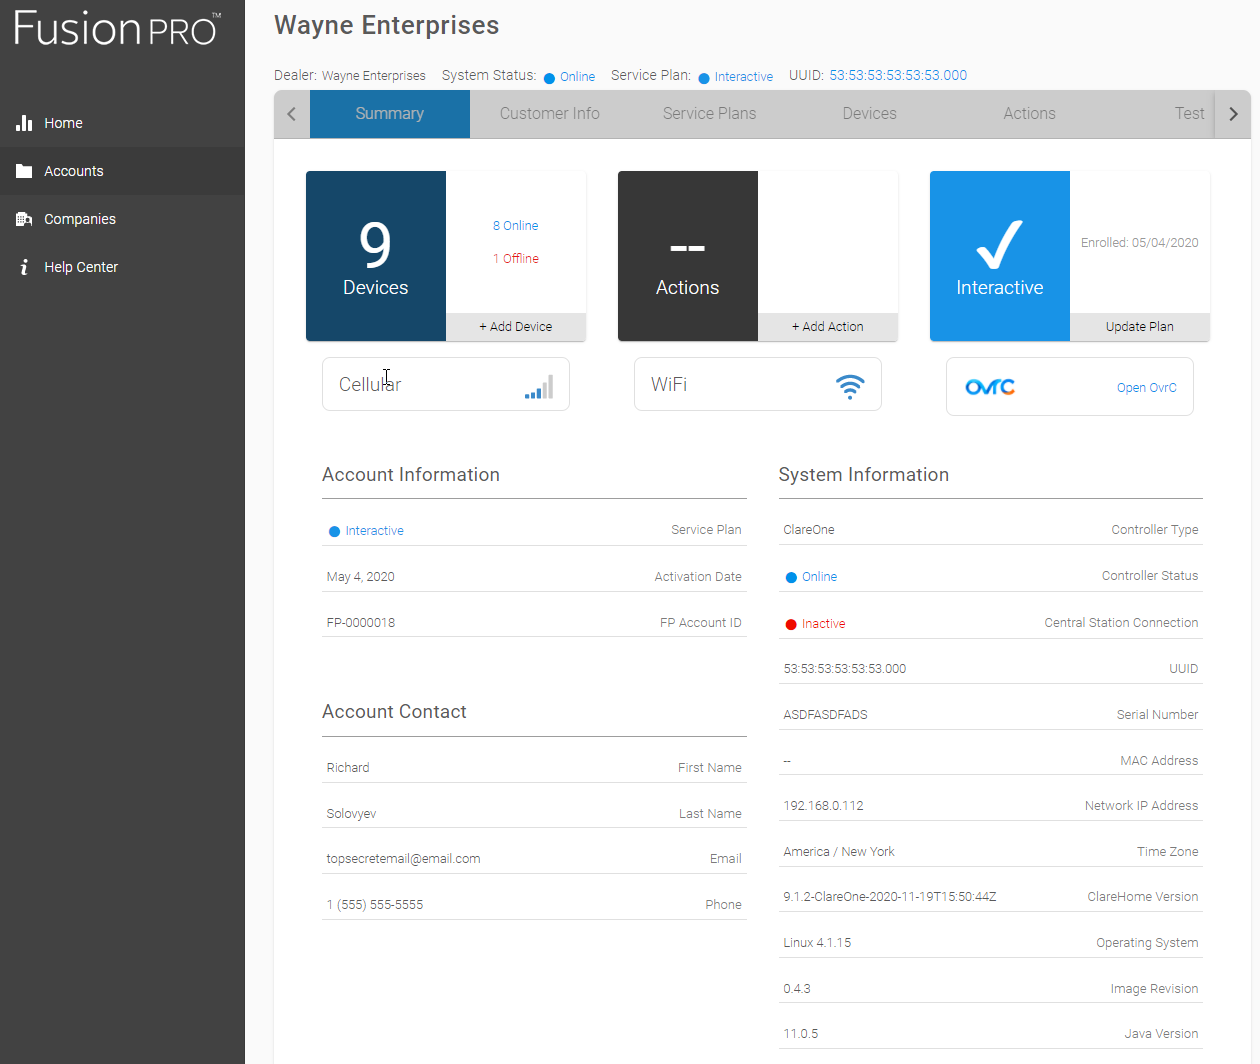The image size is (1260, 1064).
Task: Click the Home bar-chart icon in sidebar
Action: [24, 123]
